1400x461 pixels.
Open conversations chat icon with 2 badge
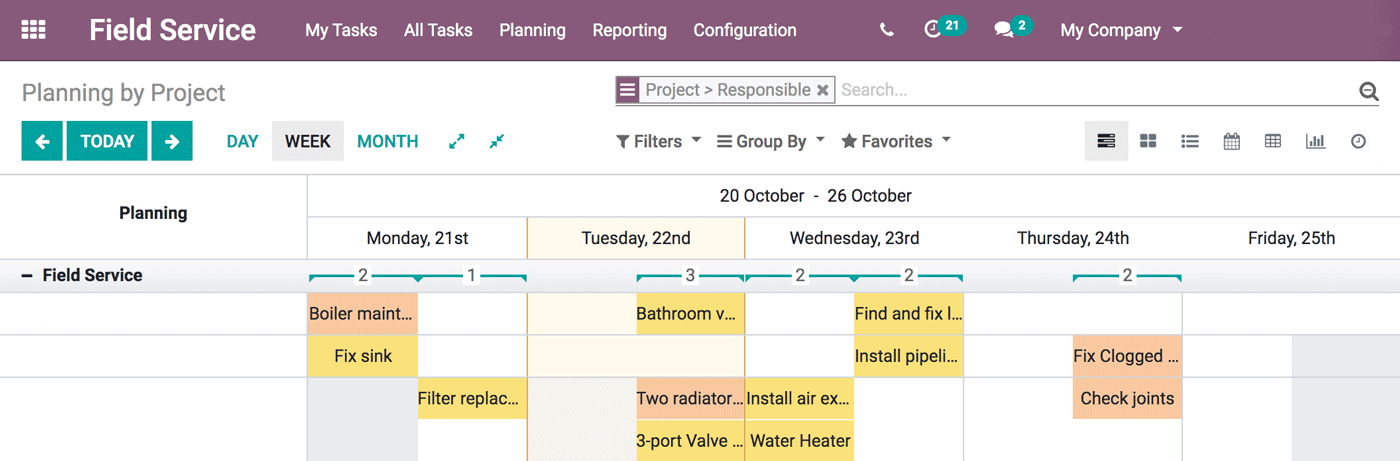1013,28
